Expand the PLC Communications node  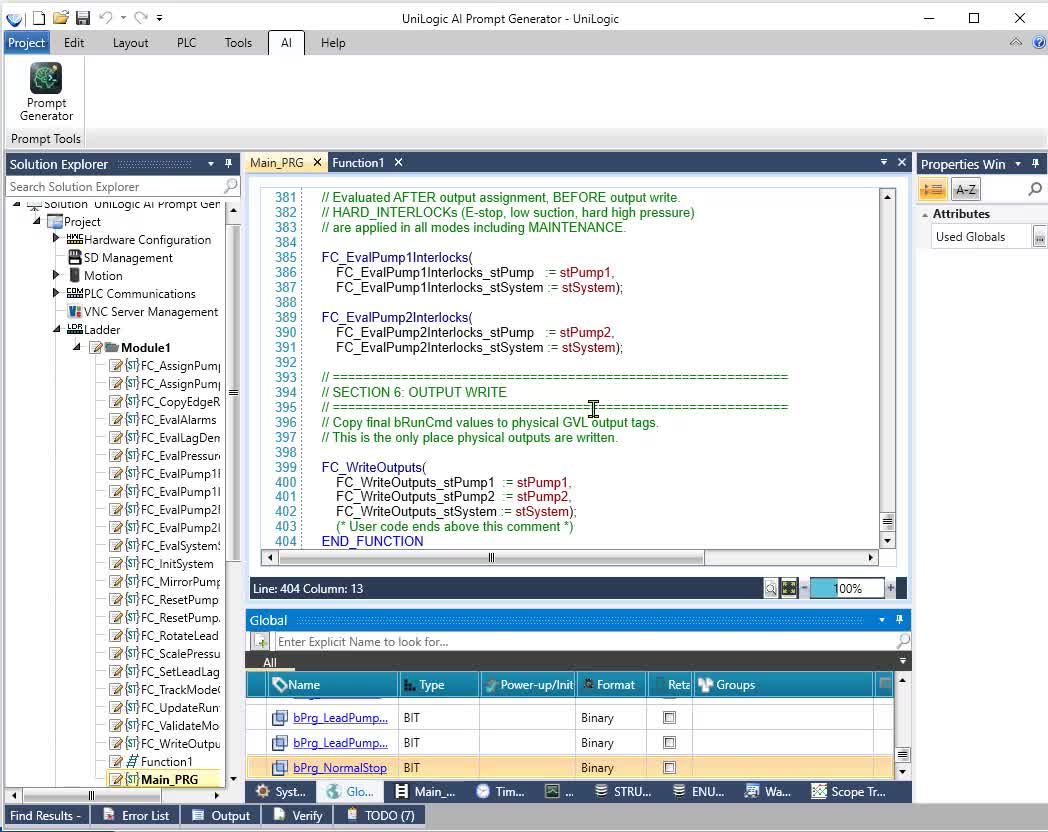[56, 292]
